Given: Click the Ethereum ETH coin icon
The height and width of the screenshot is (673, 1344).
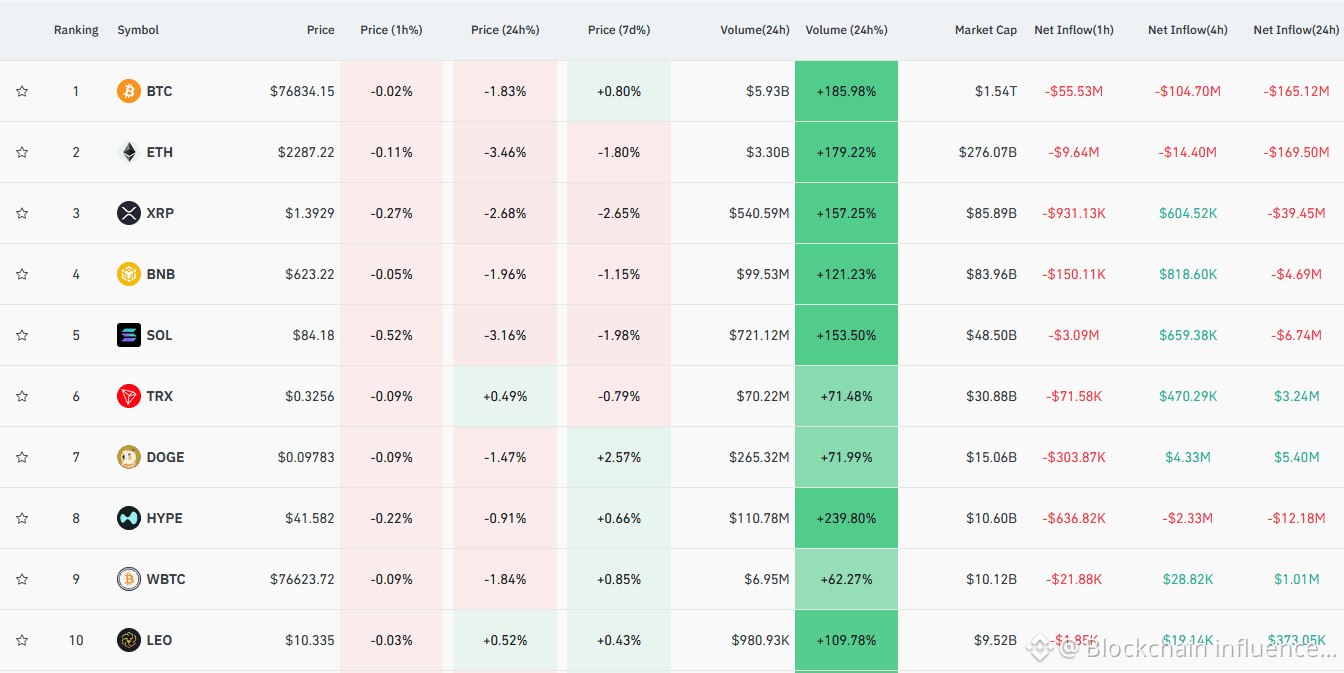Looking at the screenshot, I should [x=129, y=152].
